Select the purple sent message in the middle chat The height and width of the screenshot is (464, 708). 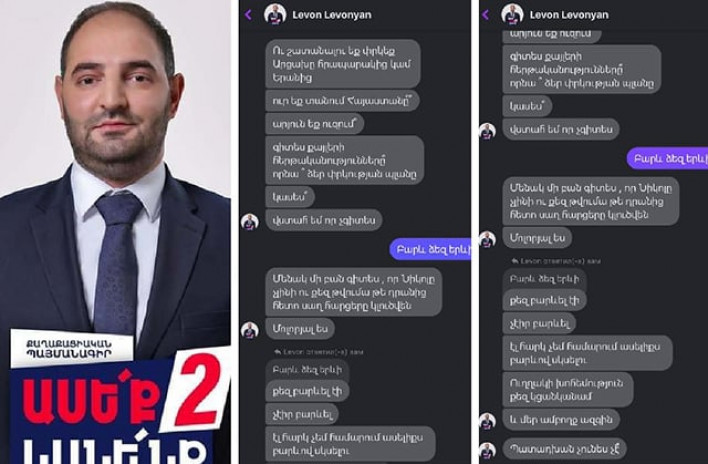pos(430,249)
